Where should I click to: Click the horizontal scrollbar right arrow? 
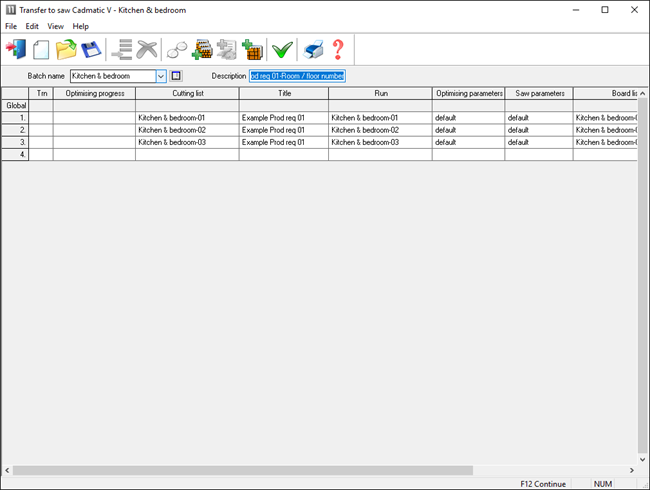(x=630, y=470)
